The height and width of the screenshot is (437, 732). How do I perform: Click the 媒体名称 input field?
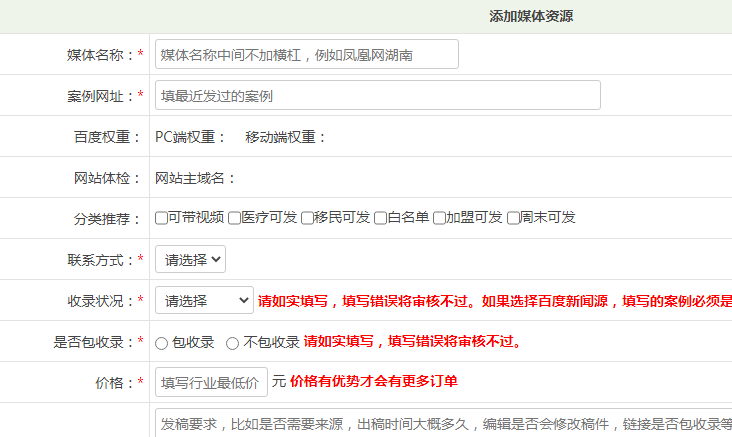306,54
